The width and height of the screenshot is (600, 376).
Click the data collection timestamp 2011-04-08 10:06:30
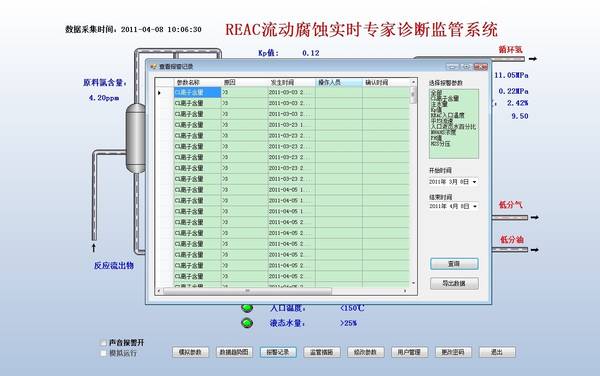[161, 29]
